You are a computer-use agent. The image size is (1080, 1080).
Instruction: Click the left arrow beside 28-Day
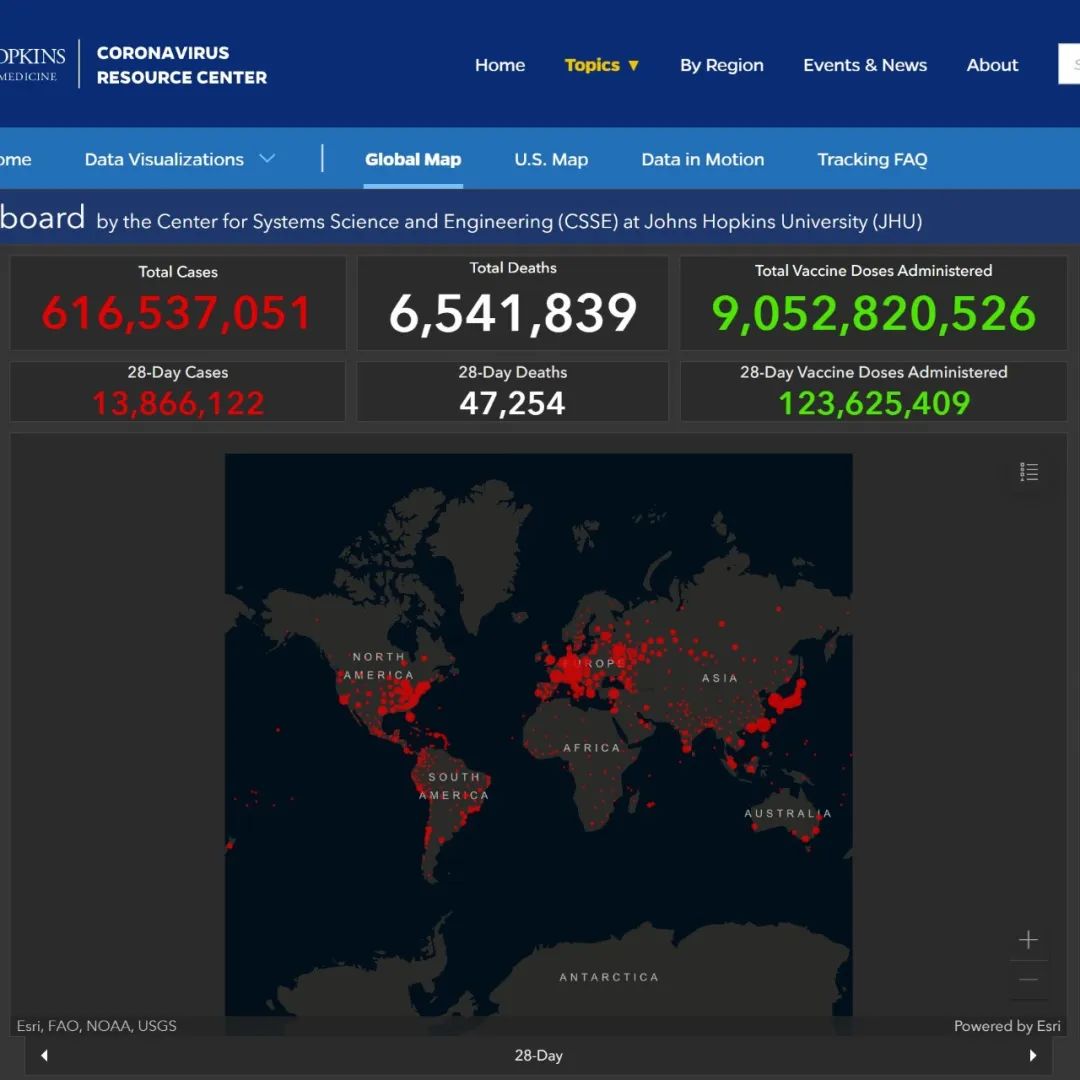[44, 1055]
